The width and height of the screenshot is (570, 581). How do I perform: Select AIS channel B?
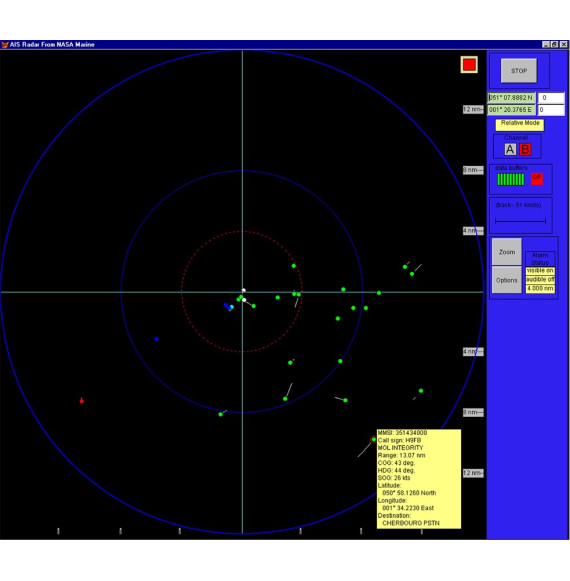(525, 149)
